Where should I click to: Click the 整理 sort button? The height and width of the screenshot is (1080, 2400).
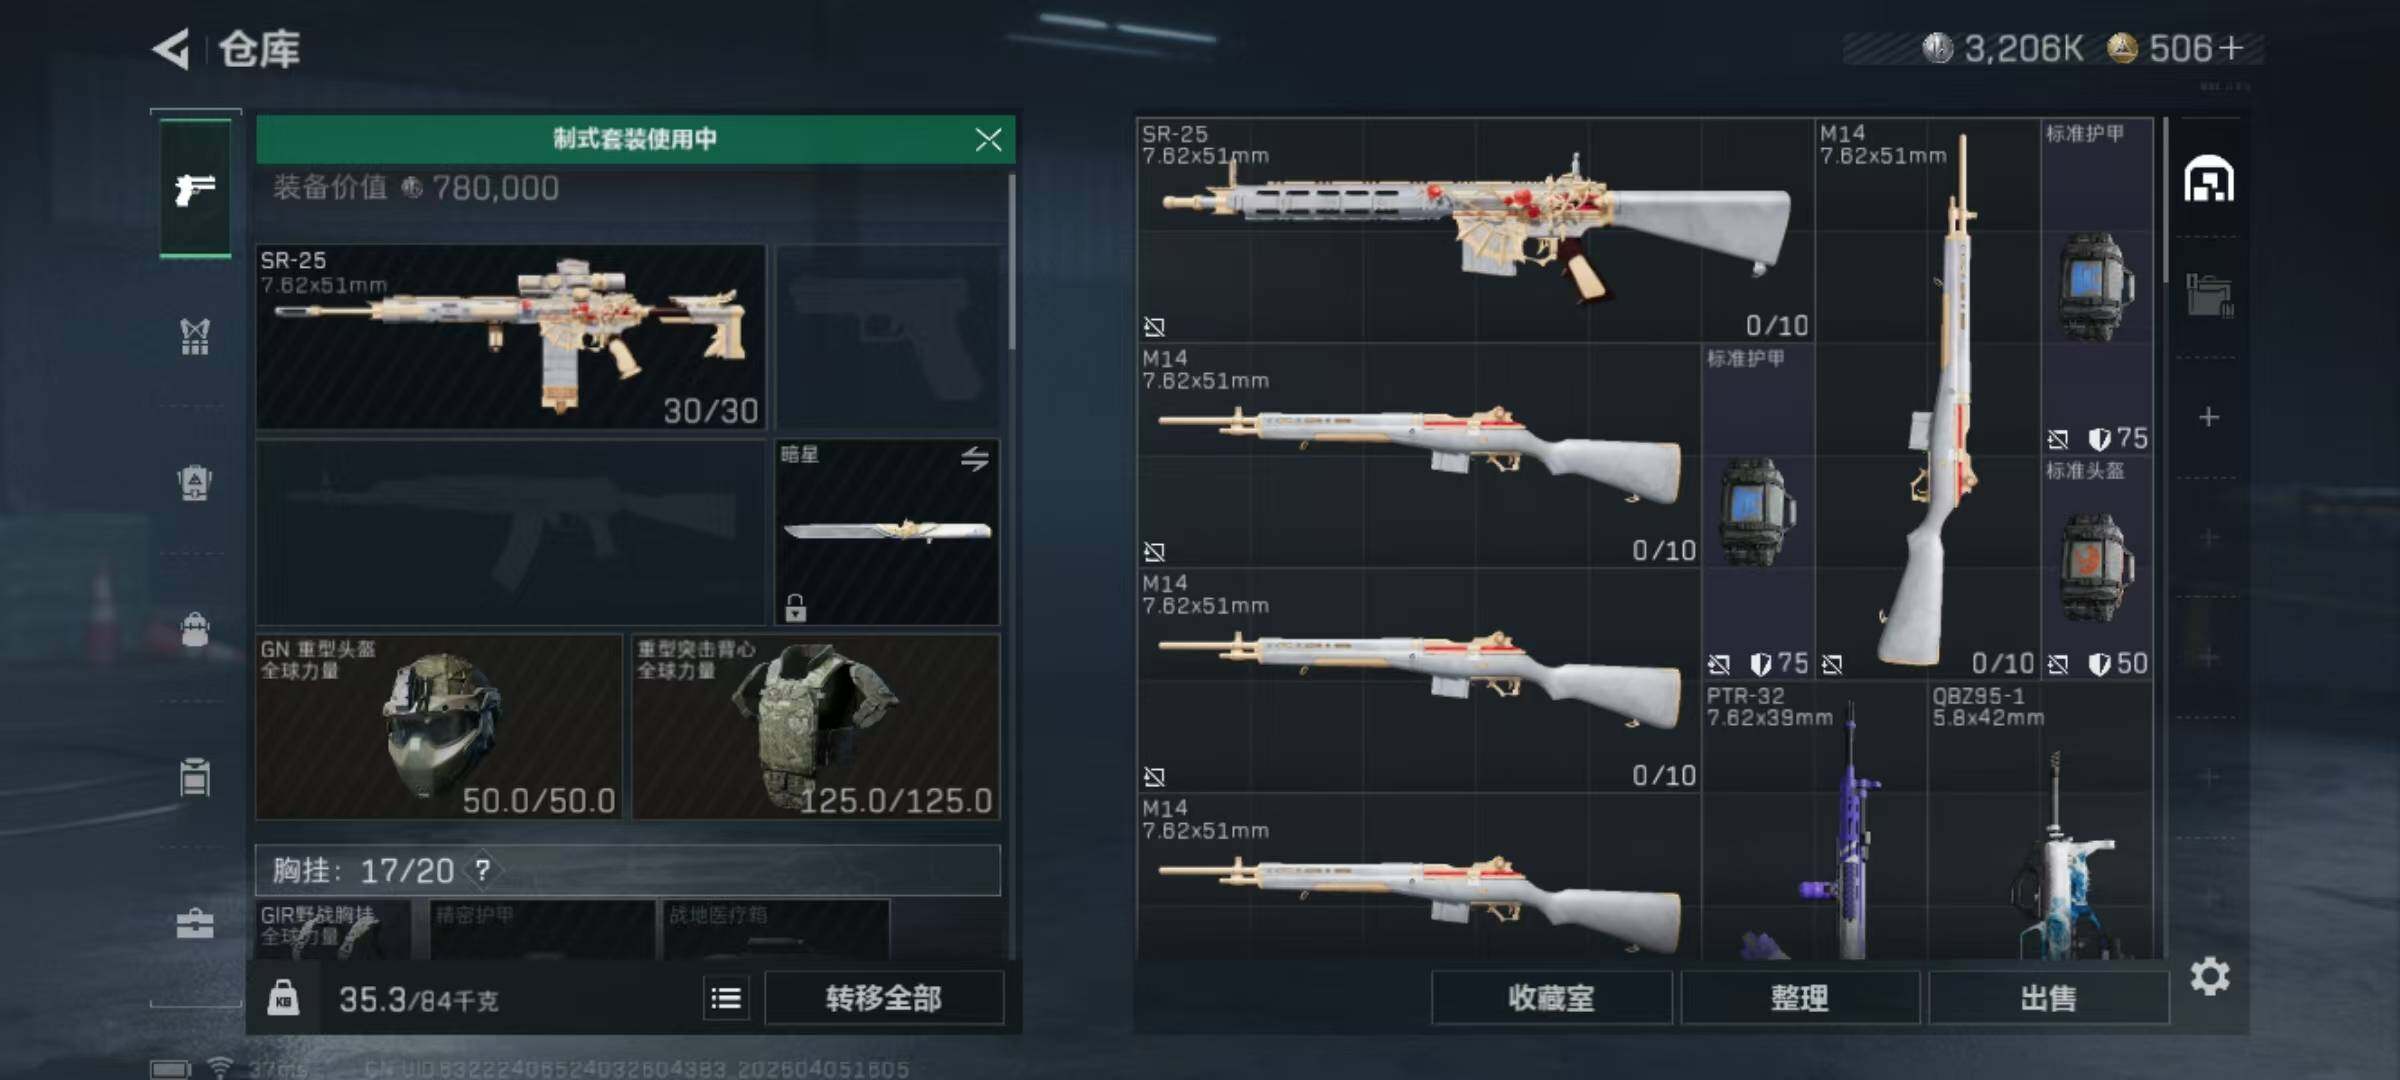[x=1800, y=998]
